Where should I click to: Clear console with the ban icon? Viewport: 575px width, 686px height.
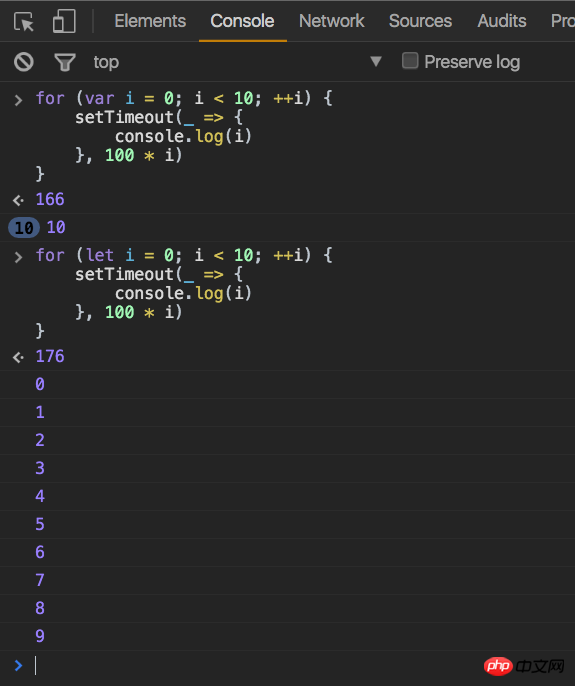click(24, 62)
